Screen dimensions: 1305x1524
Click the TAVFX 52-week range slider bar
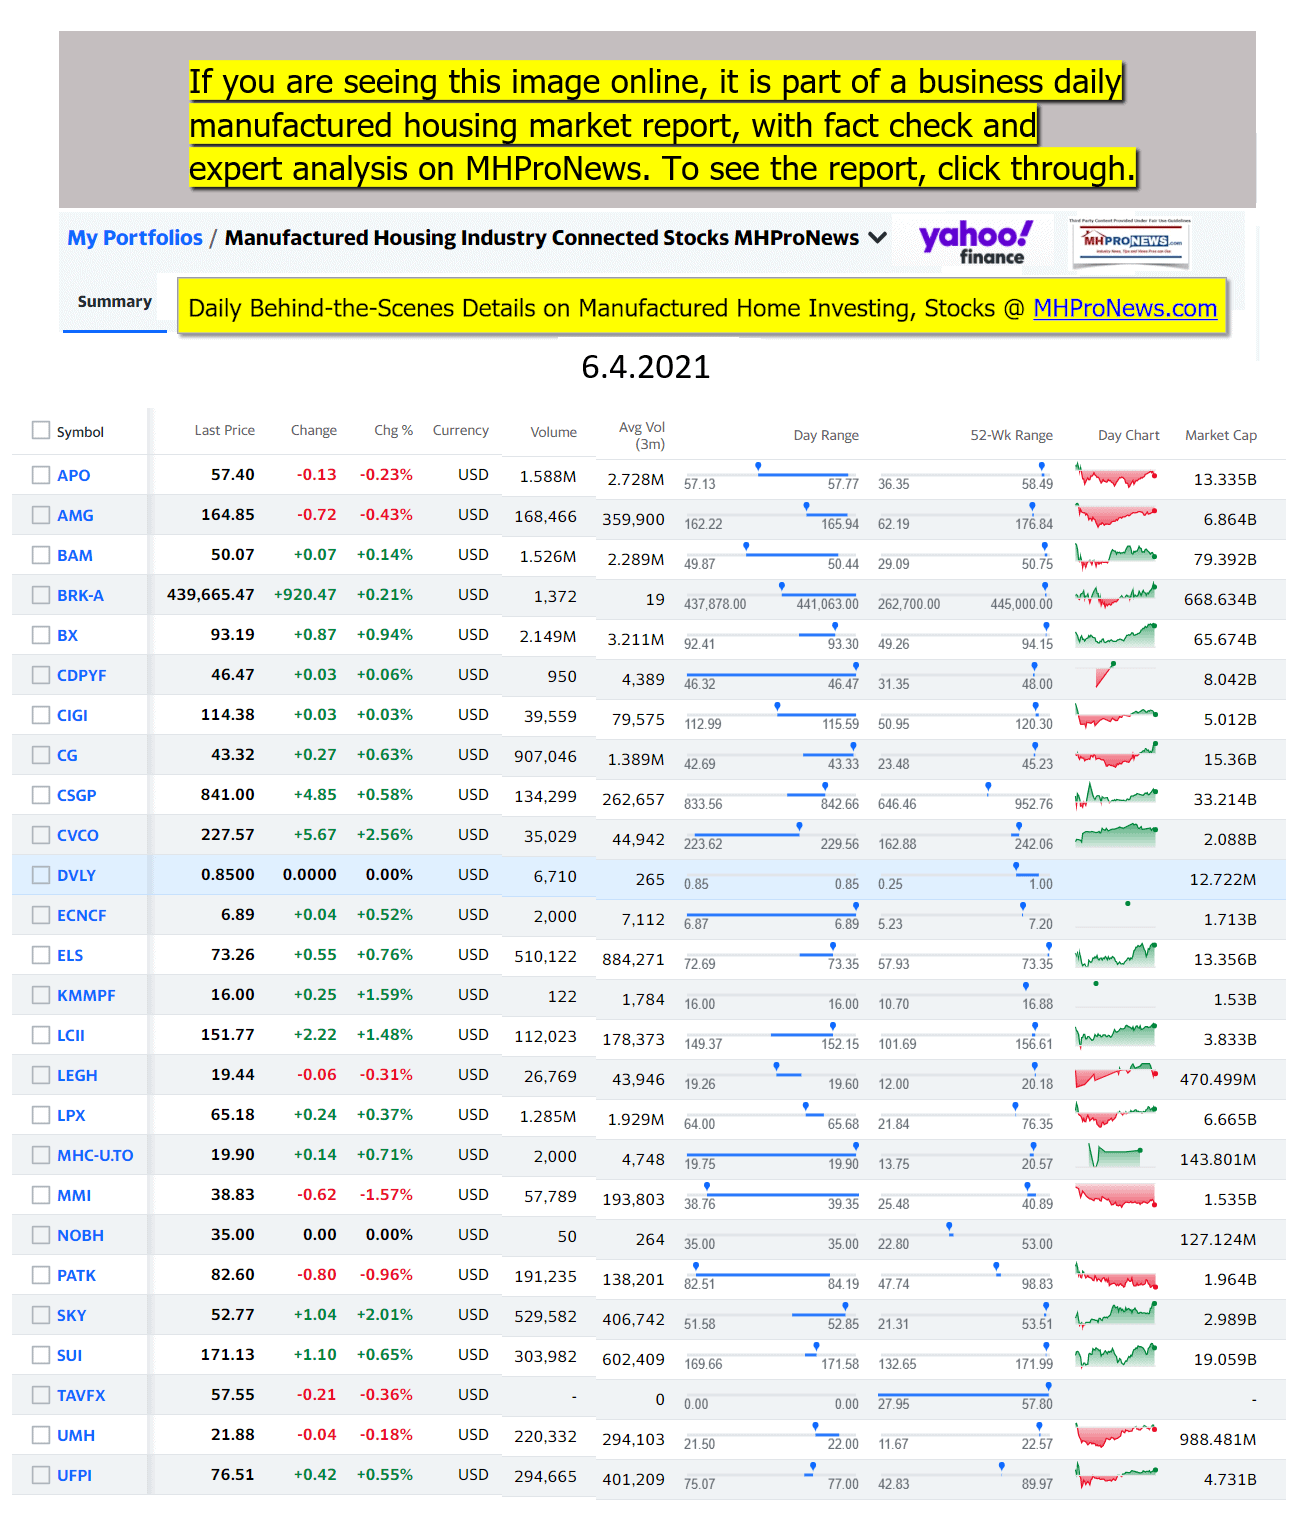pyautogui.click(x=965, y=1394)
